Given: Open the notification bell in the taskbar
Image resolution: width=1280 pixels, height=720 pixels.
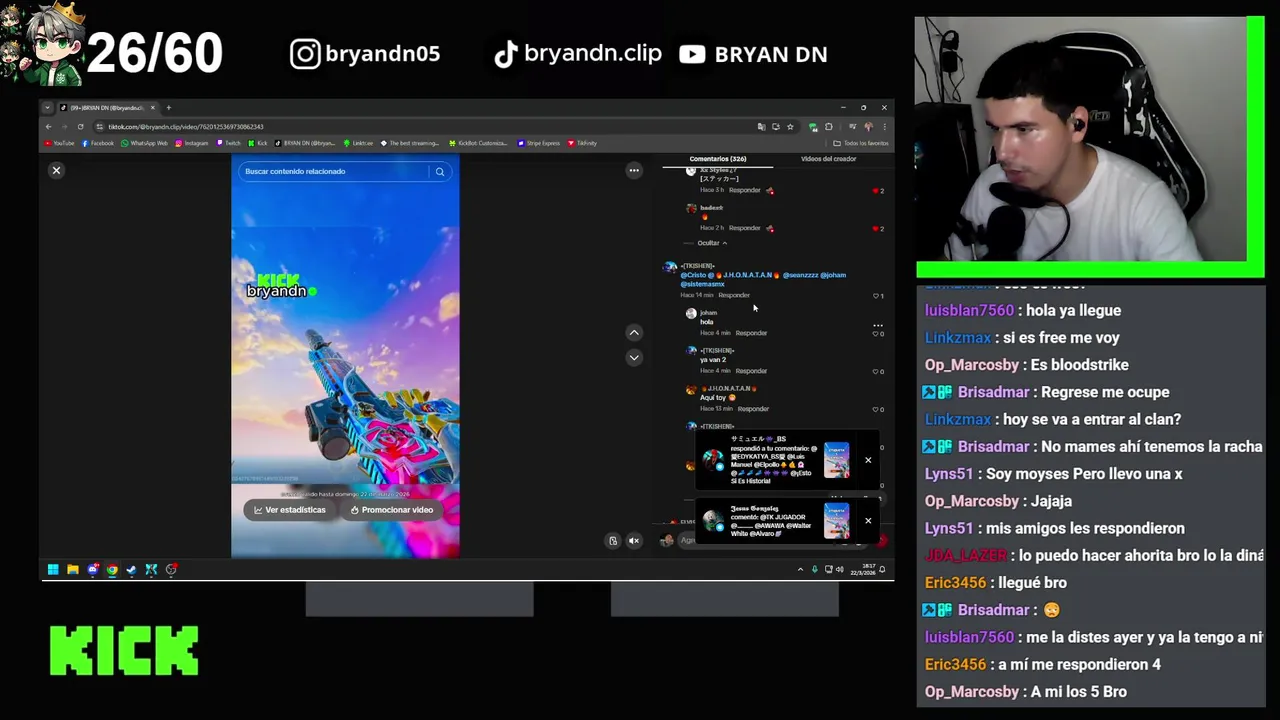Looking at the screenshot, I should click(x=882, y=570).
